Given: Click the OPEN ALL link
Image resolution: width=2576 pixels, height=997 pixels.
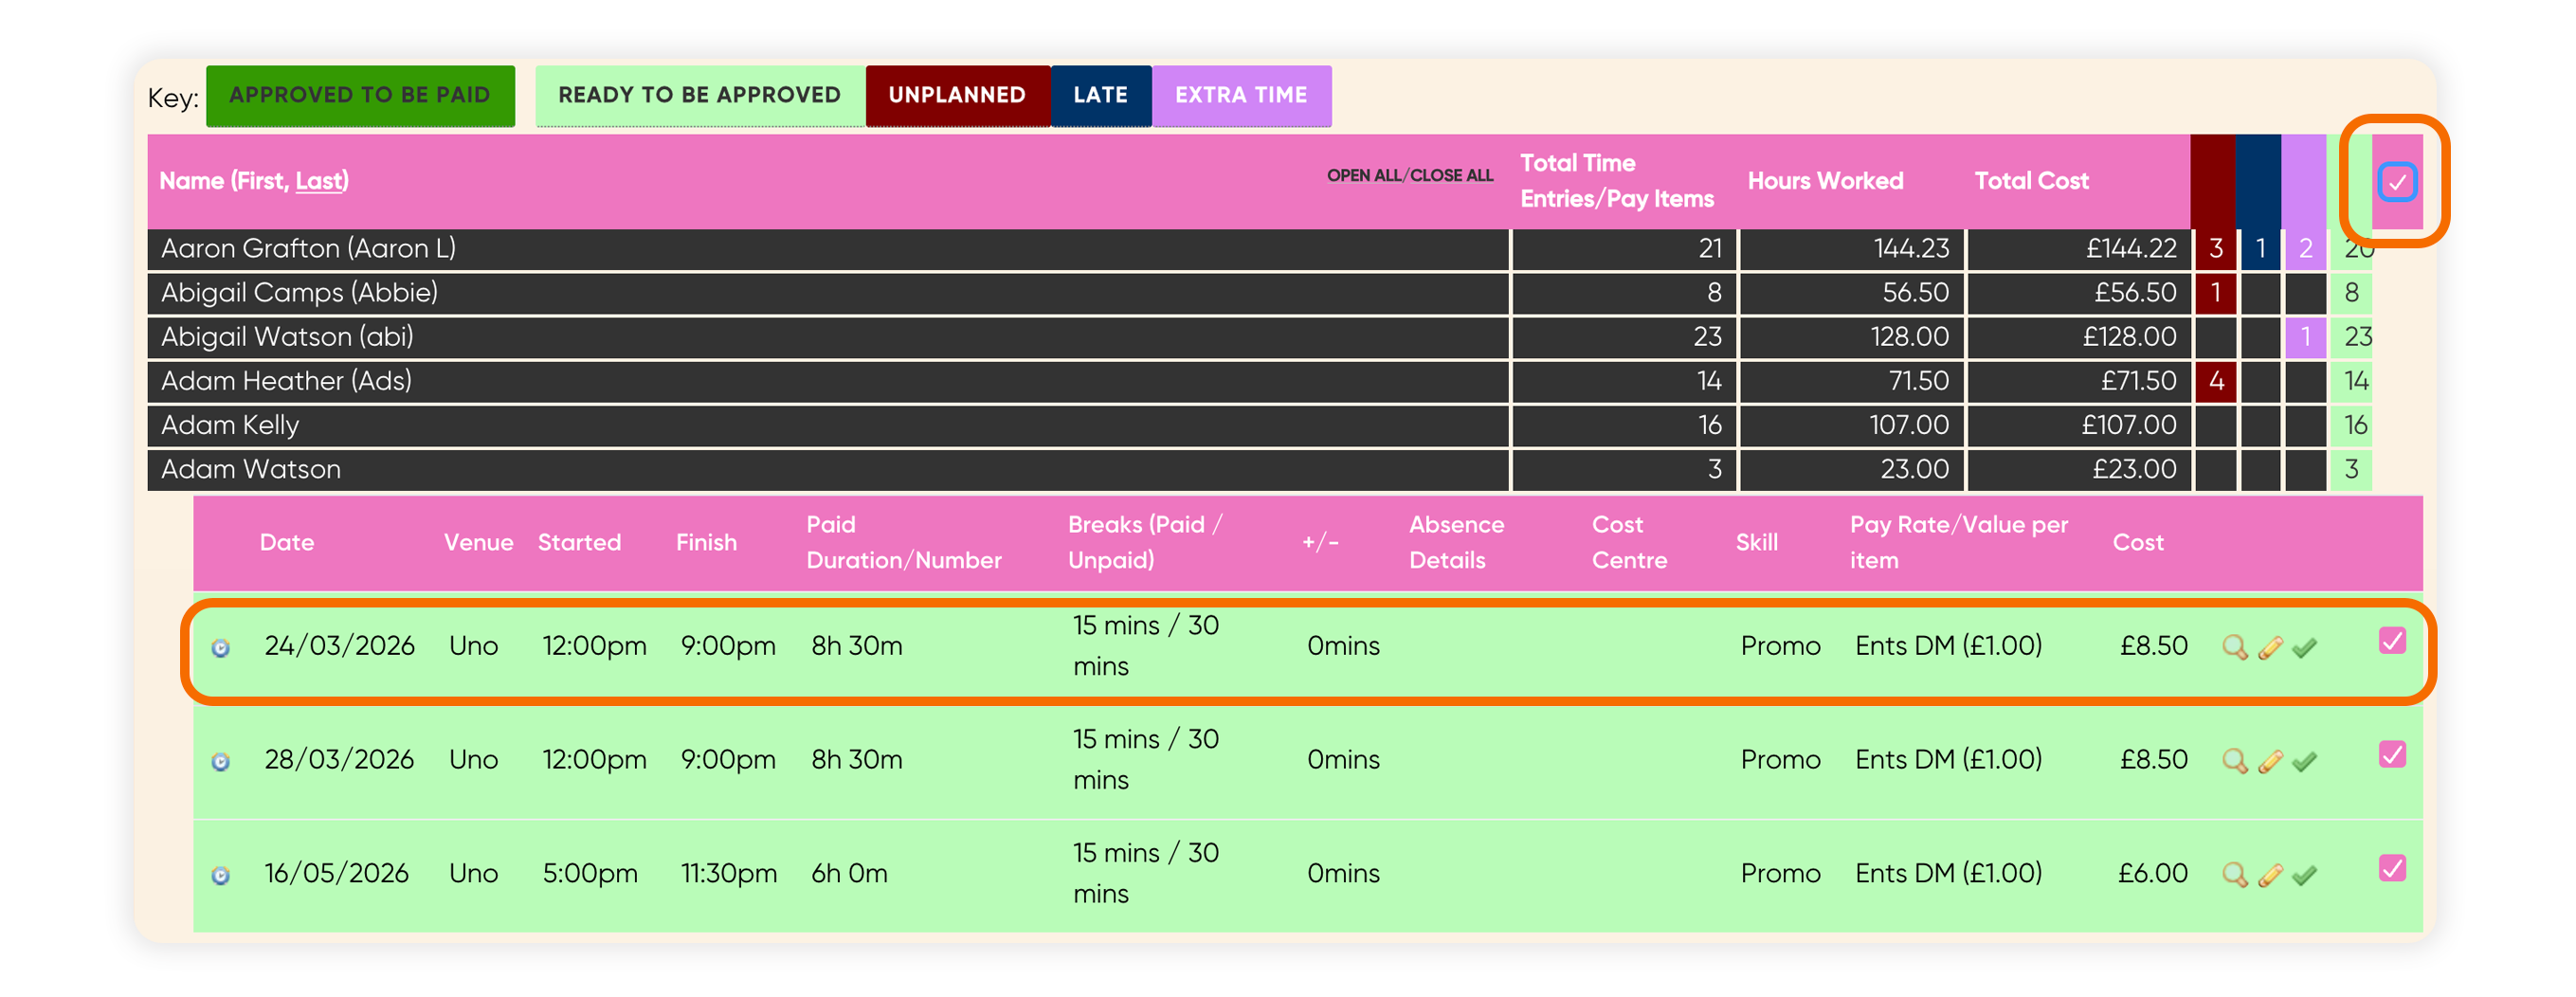Looking at the screenshot, I should [x=1364, y=176].
